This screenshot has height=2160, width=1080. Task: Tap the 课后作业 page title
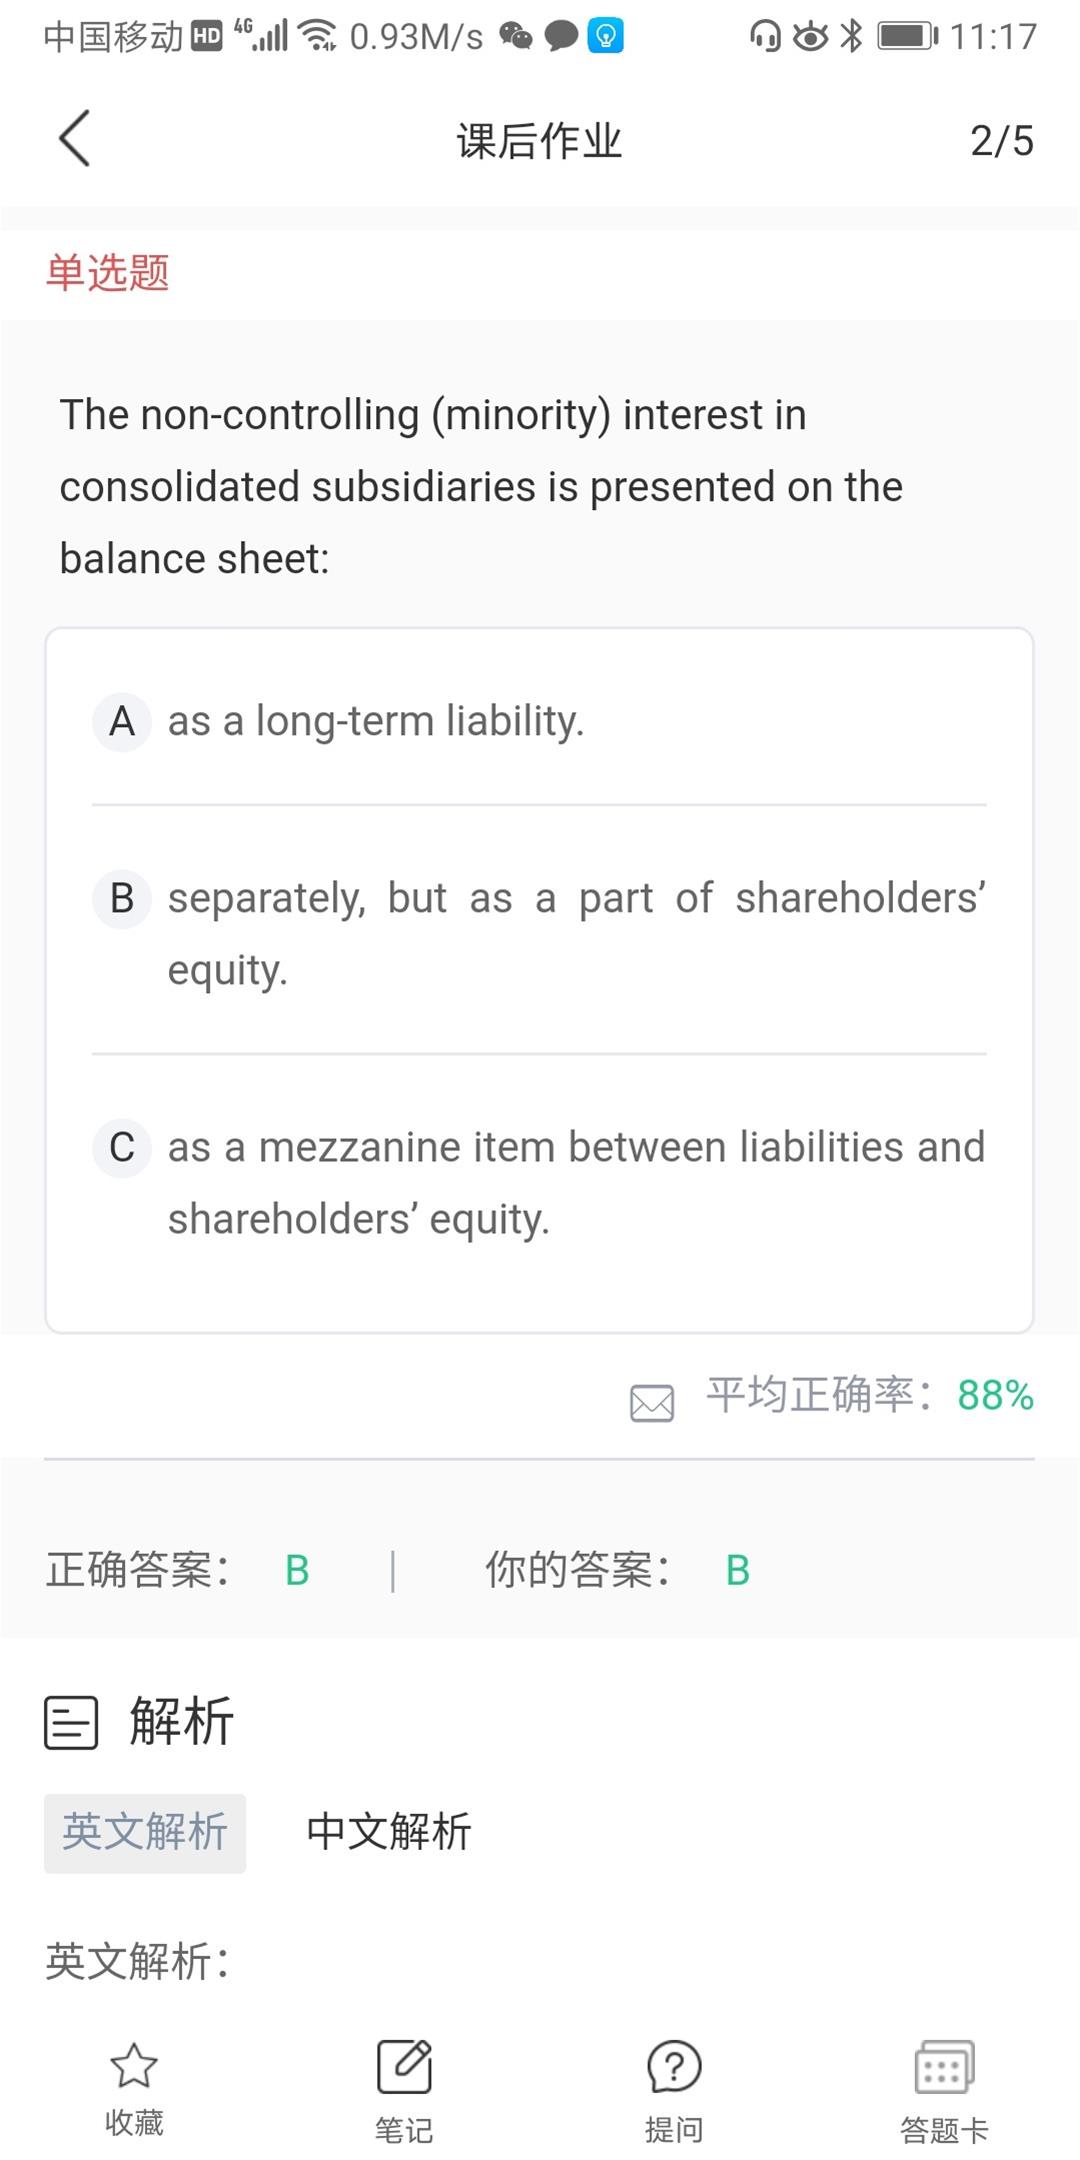[x=539, y=141]
